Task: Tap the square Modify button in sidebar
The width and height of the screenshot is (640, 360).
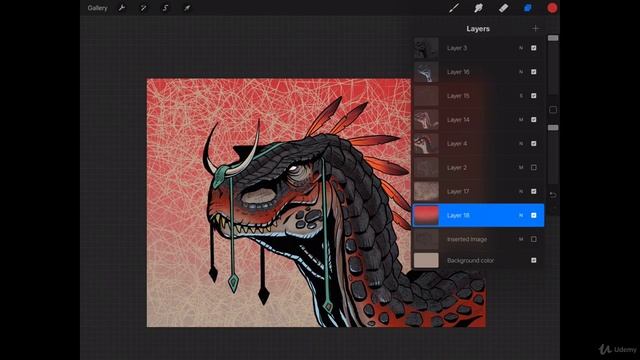Action: coord(553,110)
